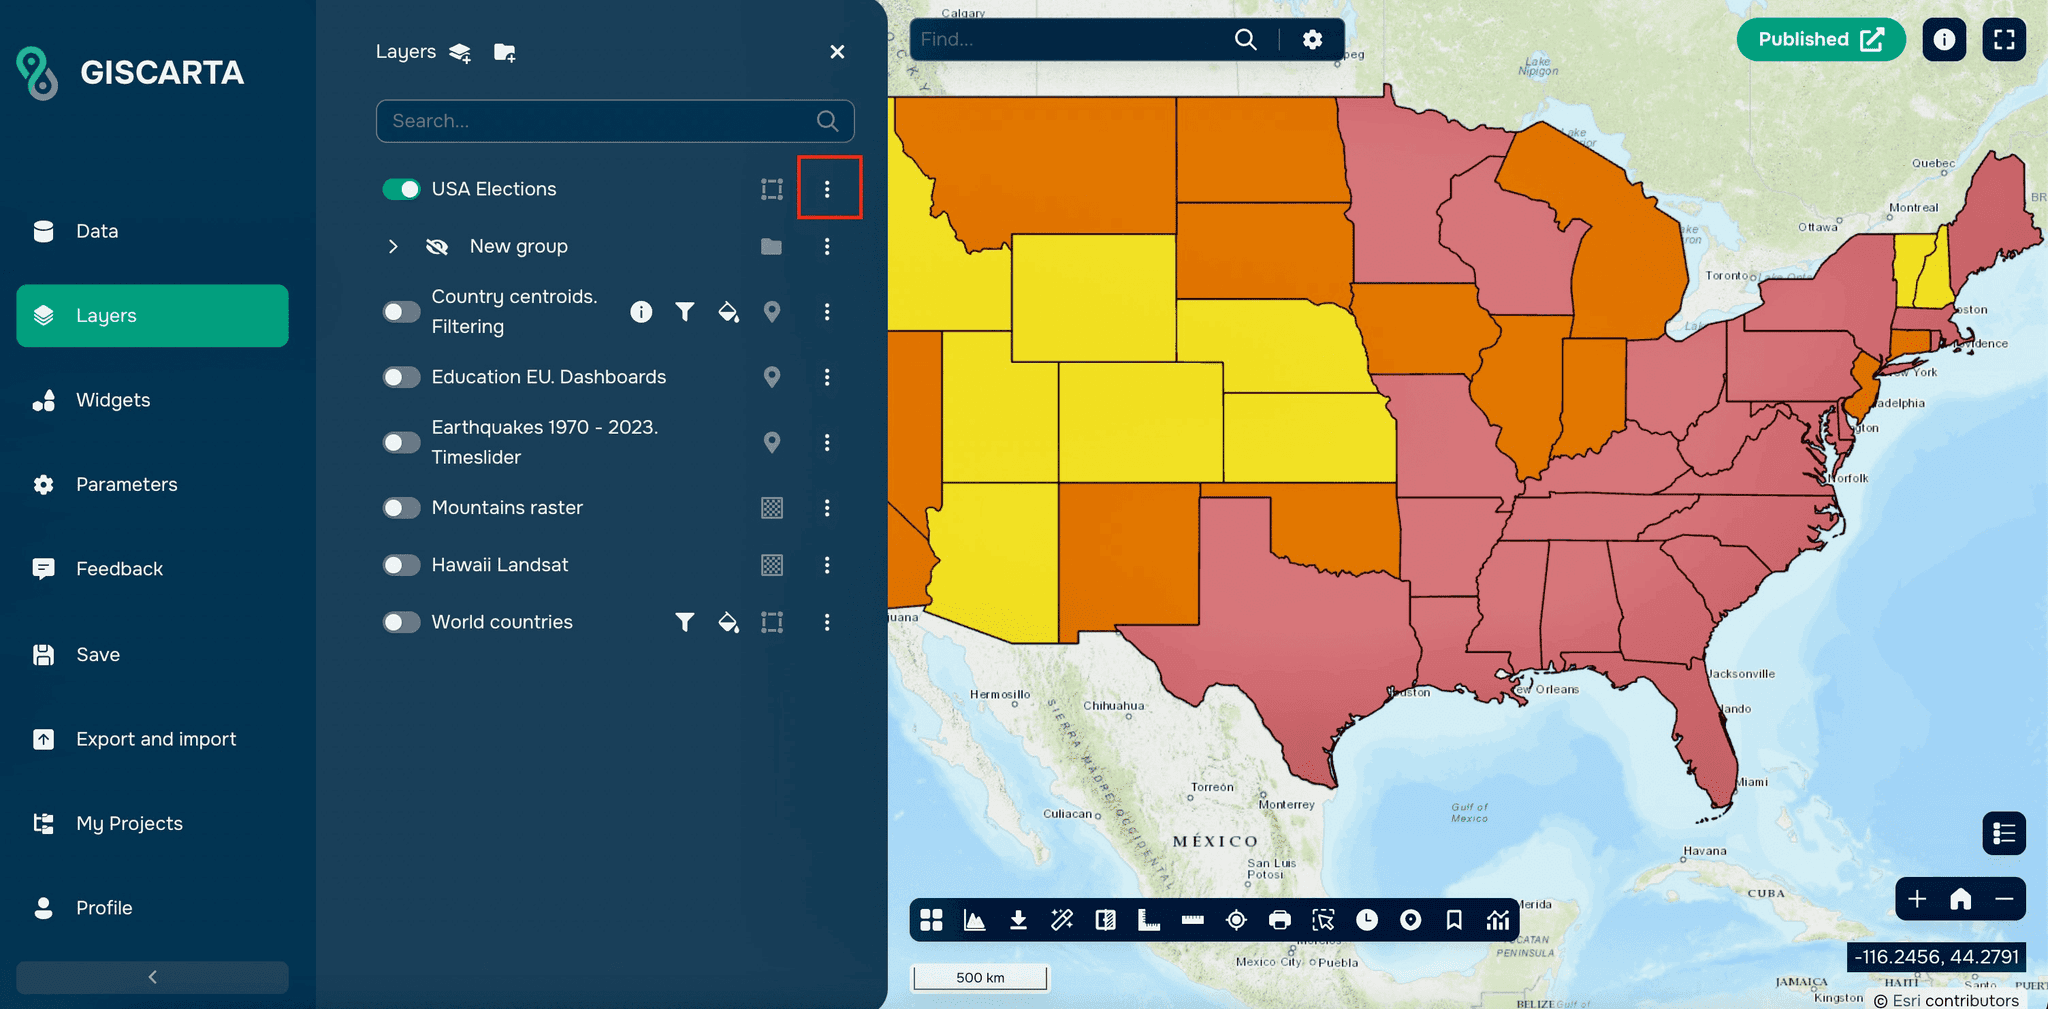Expand the New group chevron
This screenshot has width=2048, height=1009.
point(393,246)
